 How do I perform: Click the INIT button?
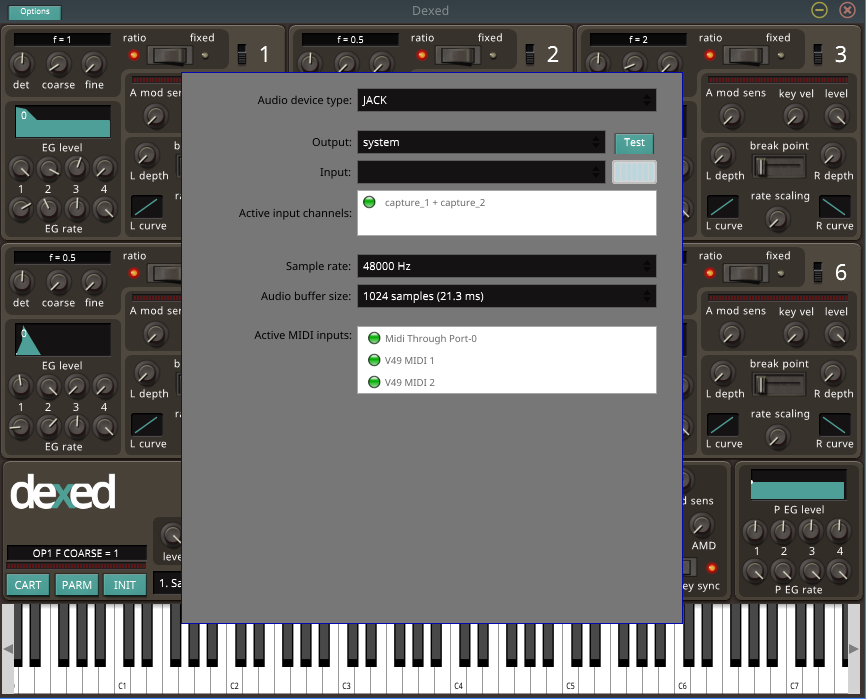tap(125, 585)
